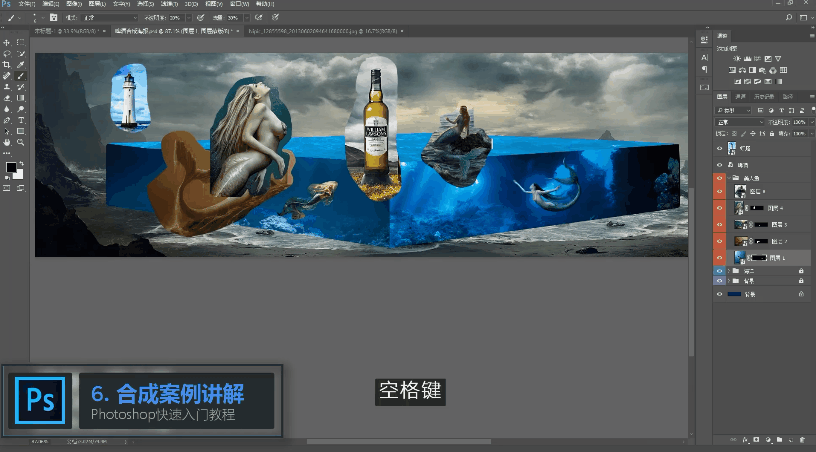Open the Character panel icon
The height and width of the screenshot is (452, 816).
coord(704,57)
